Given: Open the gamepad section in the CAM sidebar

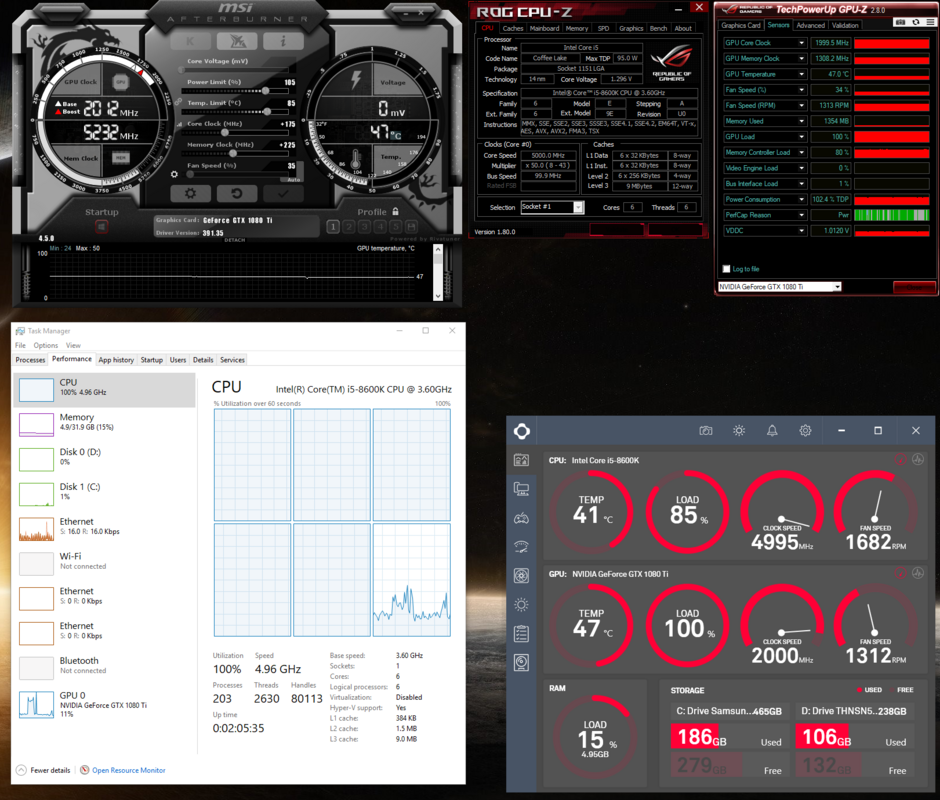Looking at the screenshot, I should (522, 518).
